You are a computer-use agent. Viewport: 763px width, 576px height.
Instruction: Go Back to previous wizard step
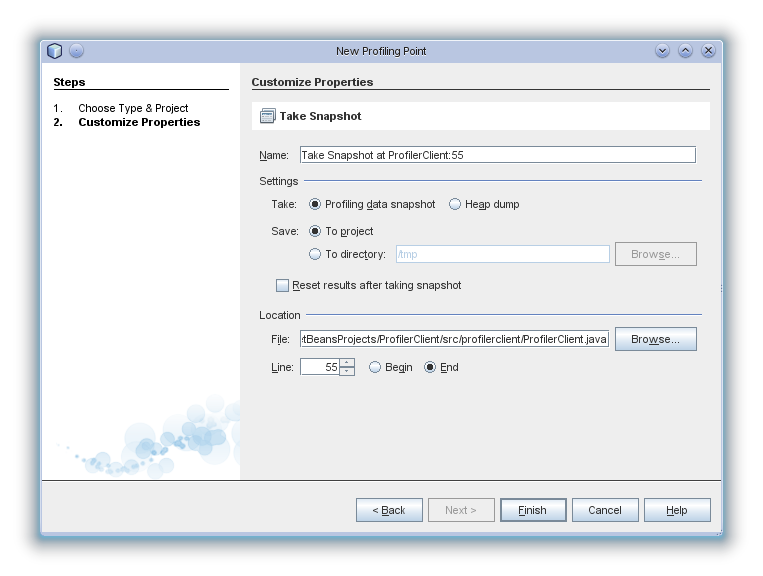[389, 510]
